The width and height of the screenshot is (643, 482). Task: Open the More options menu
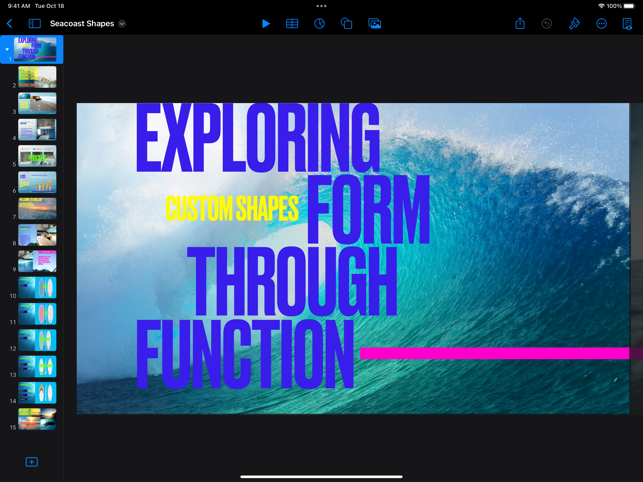(601, 23)
